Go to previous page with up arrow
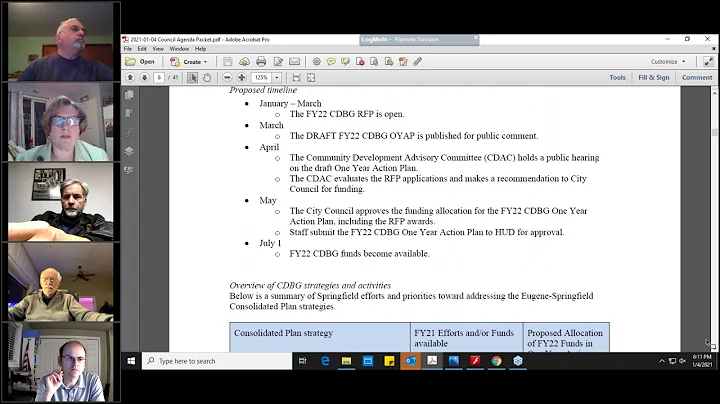The image size is (720, 404). coord(130,78)
